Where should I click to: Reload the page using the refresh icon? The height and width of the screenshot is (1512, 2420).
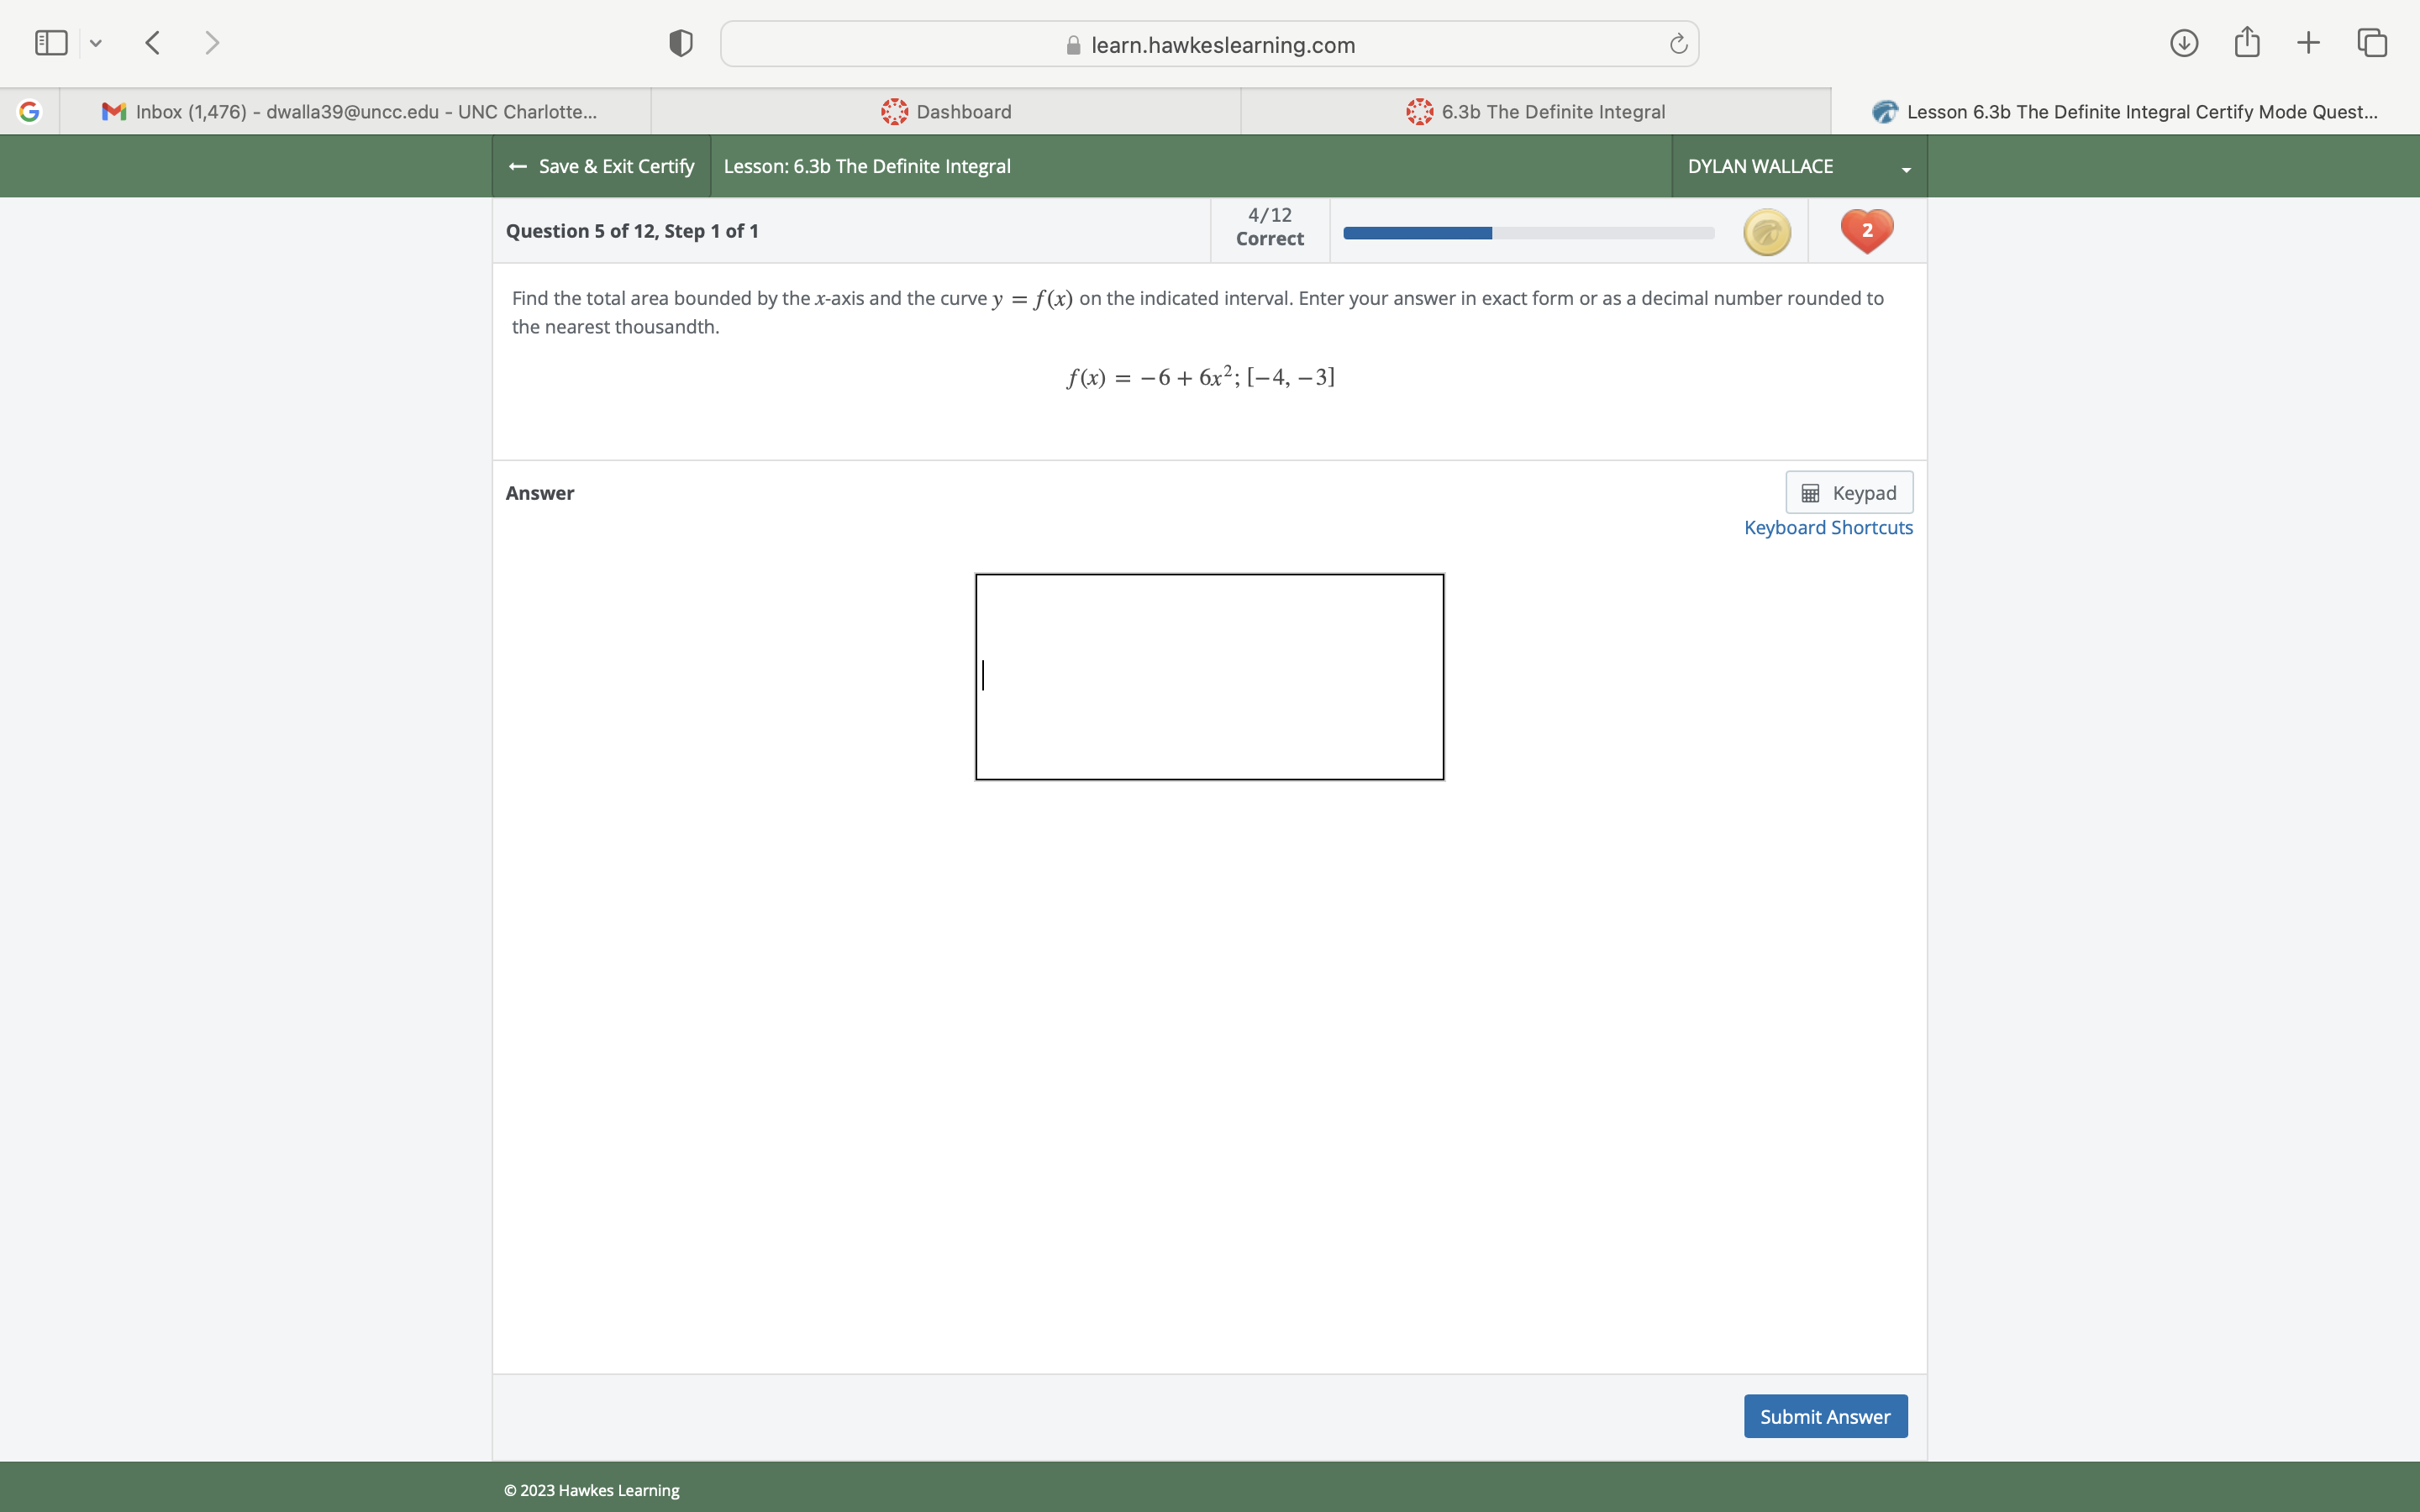[1677, 43]
